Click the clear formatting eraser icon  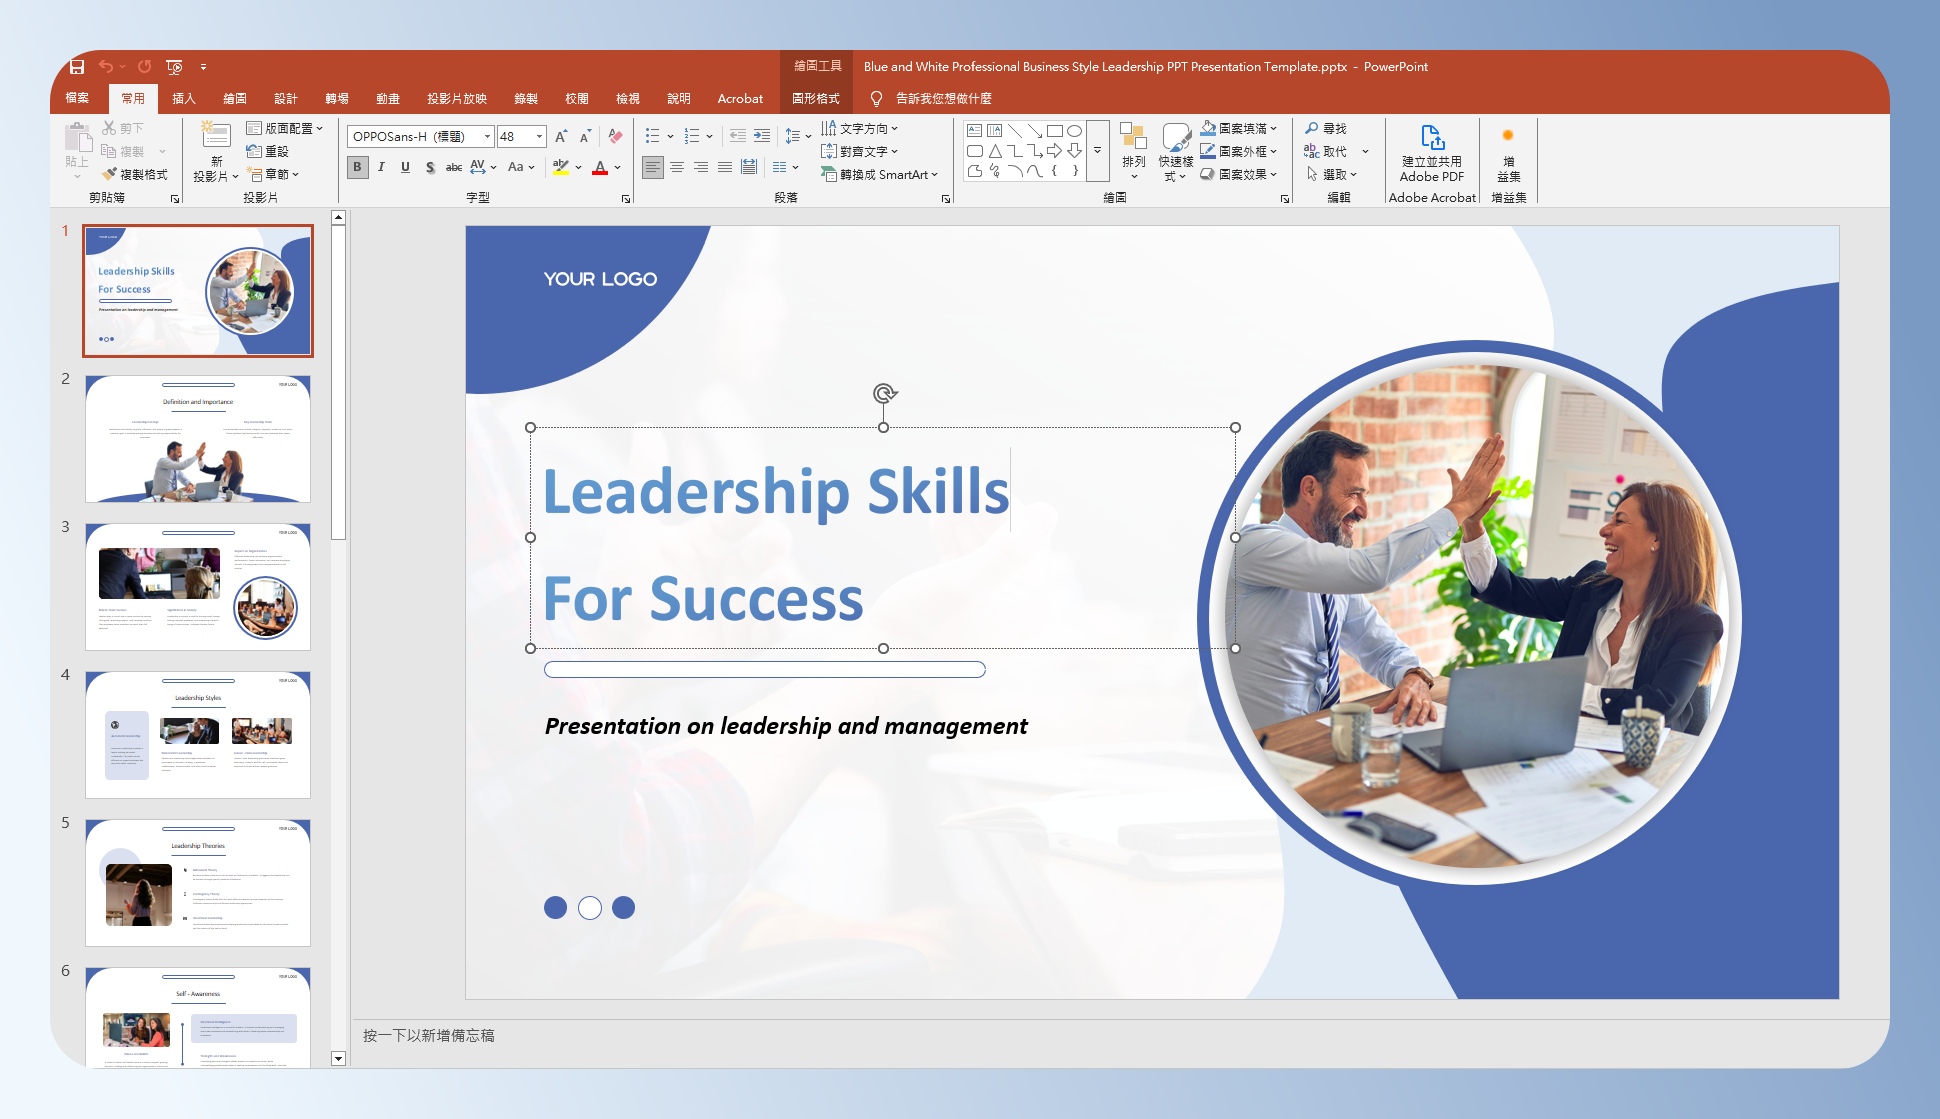615,136
